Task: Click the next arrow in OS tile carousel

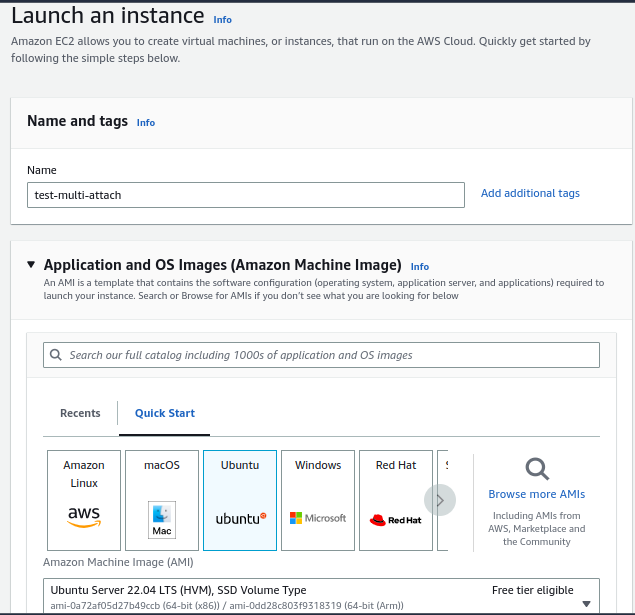Action: click(x=440, y=500)
